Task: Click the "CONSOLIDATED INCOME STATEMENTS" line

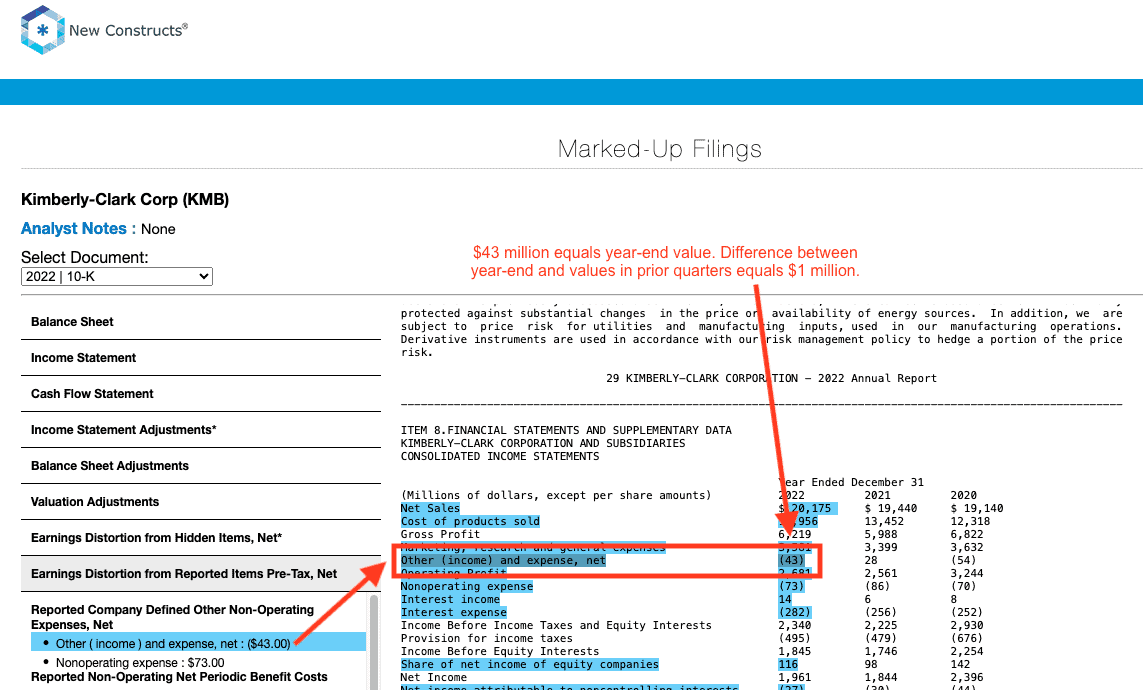Action: coord(500,457)
